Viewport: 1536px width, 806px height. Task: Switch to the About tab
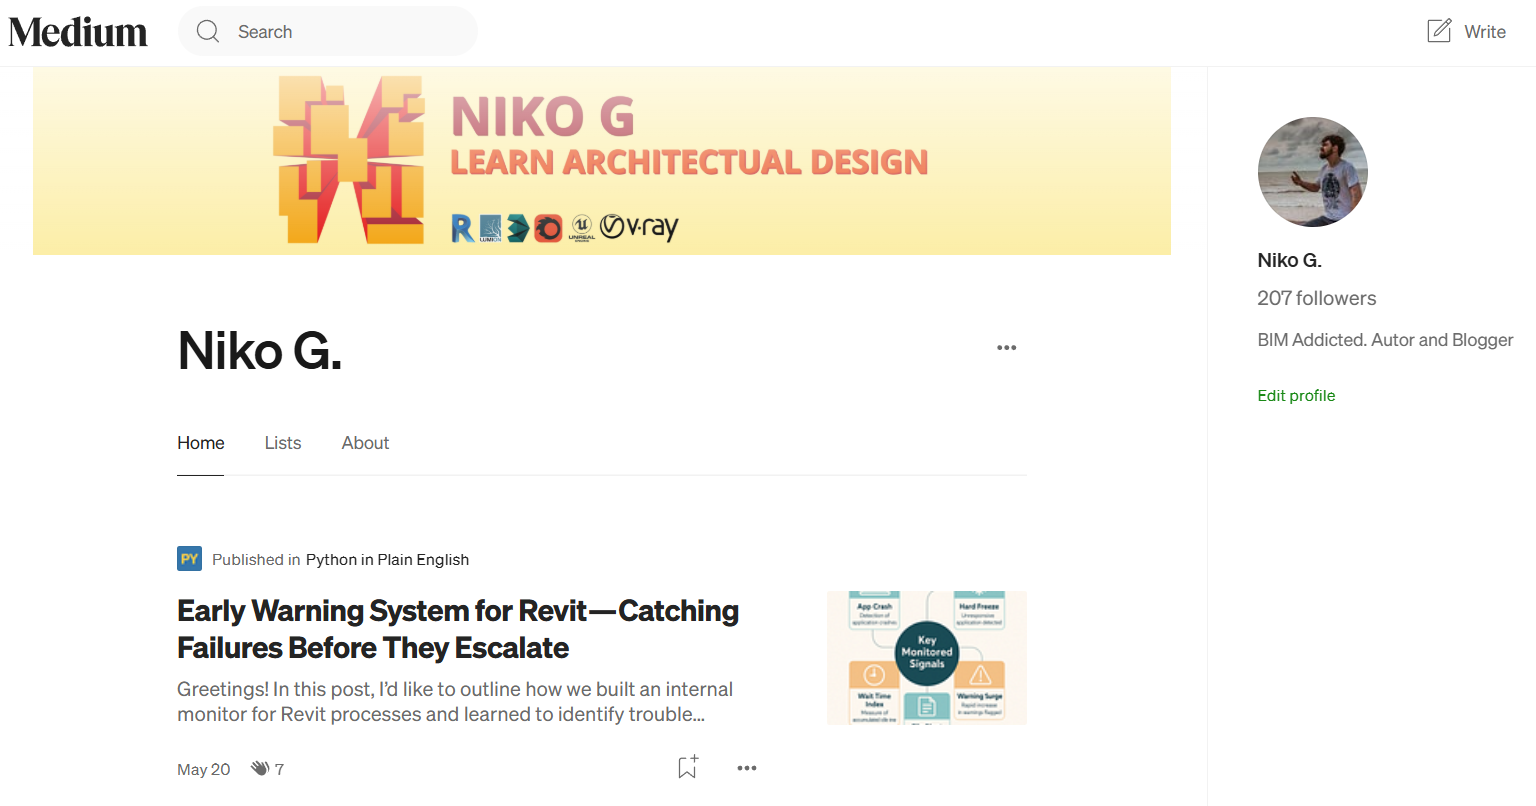tap(365, 443)
